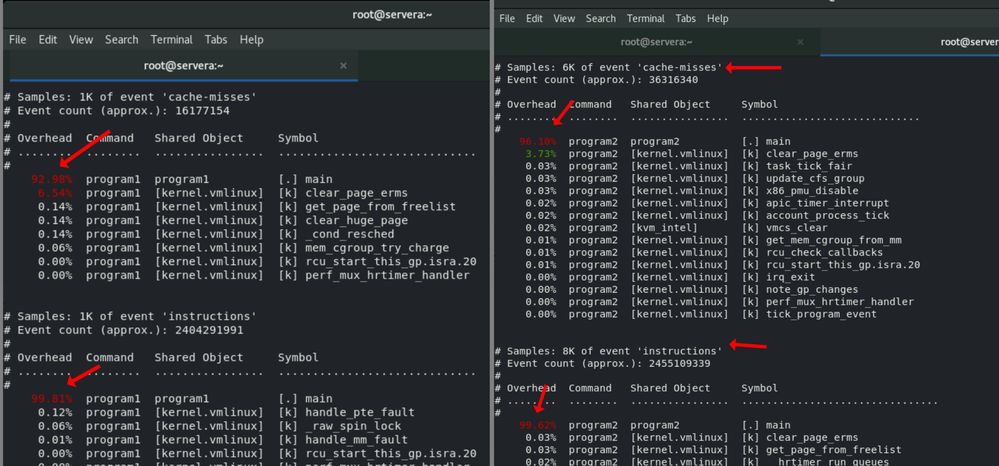This screenshot has width=999, height=466.
Task: Open Edit menu in left terminal window
Action: (x=48, y=40)
